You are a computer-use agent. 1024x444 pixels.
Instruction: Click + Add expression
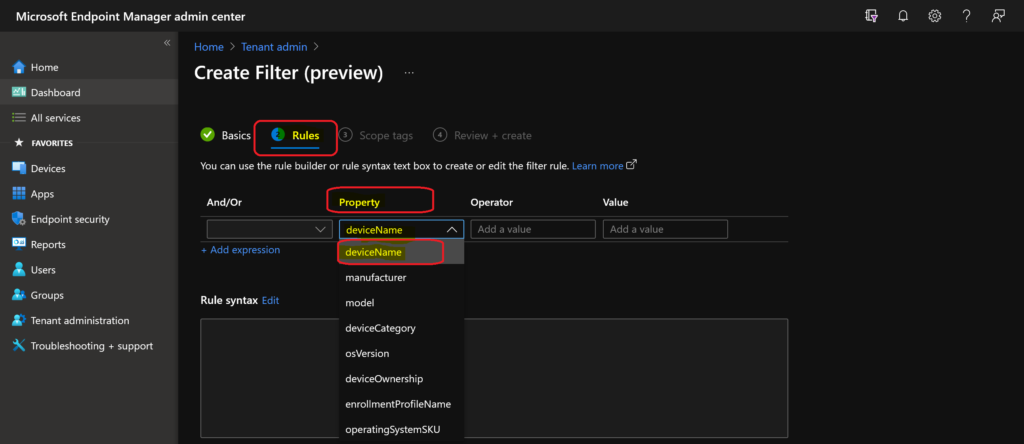(x=240, y=250)
